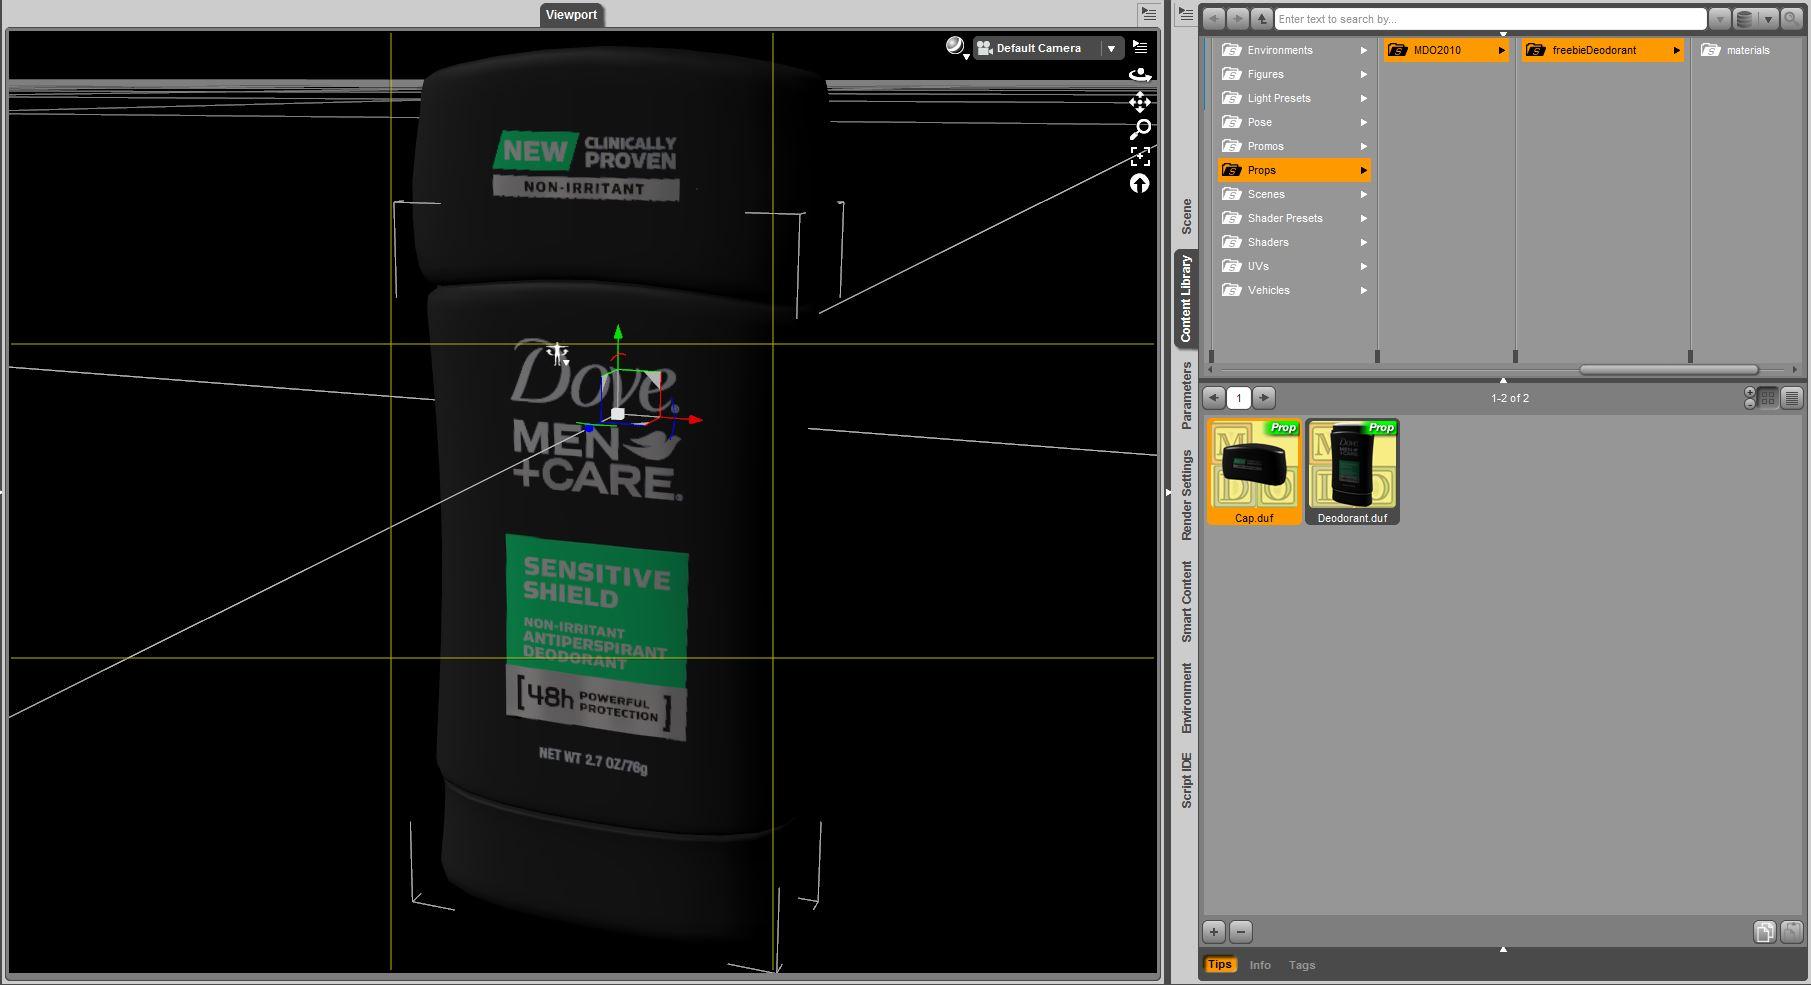Switch to the Tags tab
Screen dimensions: 1811x985
click(x=1302, y=965)
